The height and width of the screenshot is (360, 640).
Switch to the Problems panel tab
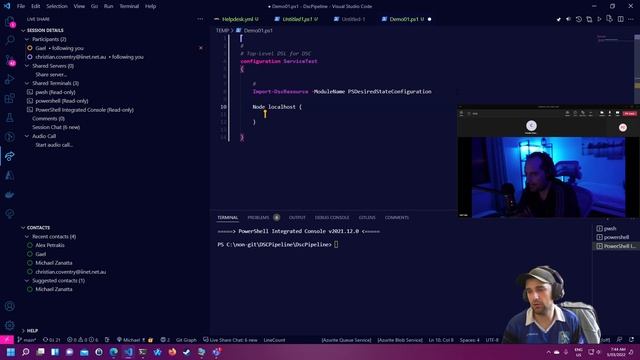258,218
